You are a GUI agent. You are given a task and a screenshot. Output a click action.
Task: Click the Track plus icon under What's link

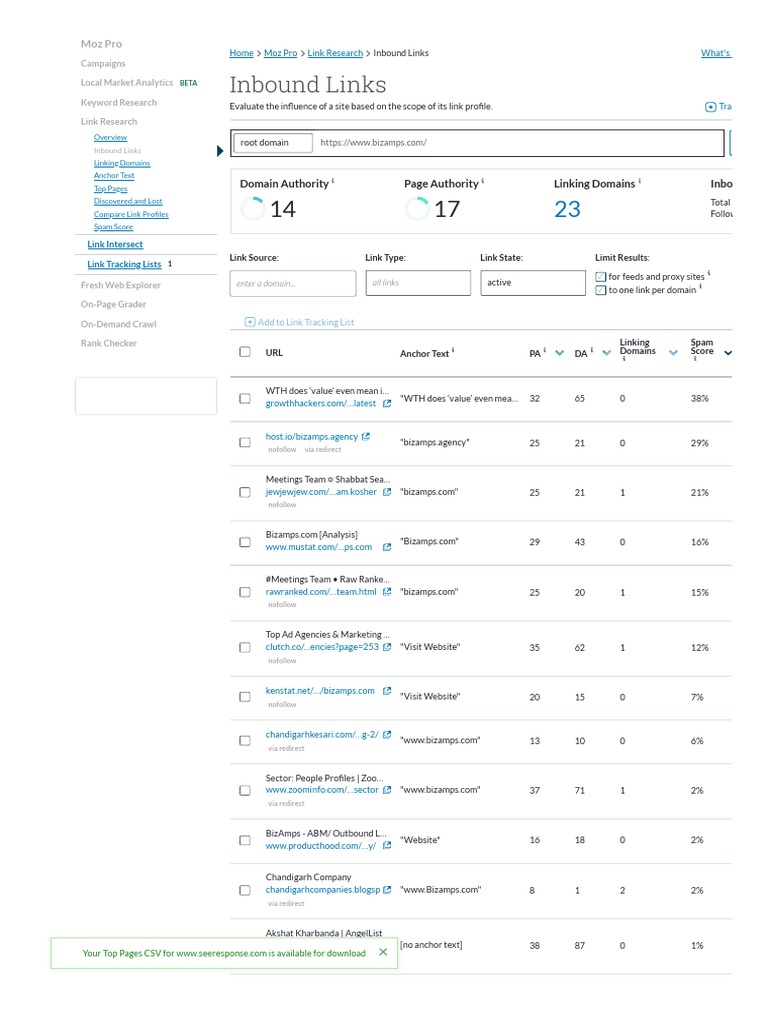pos(711,107)
